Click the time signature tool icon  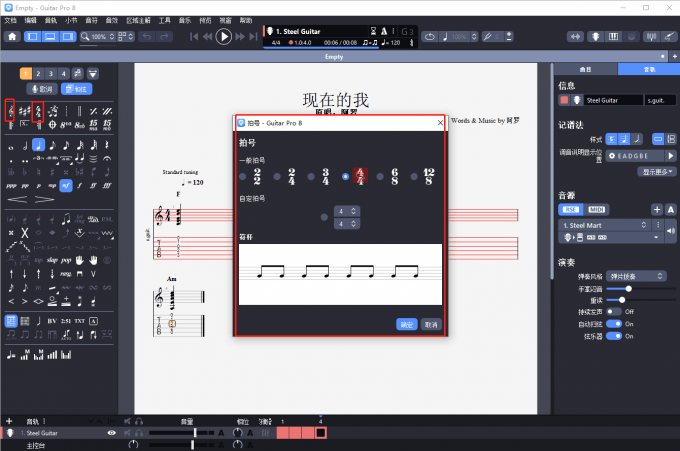click(39, 111)
